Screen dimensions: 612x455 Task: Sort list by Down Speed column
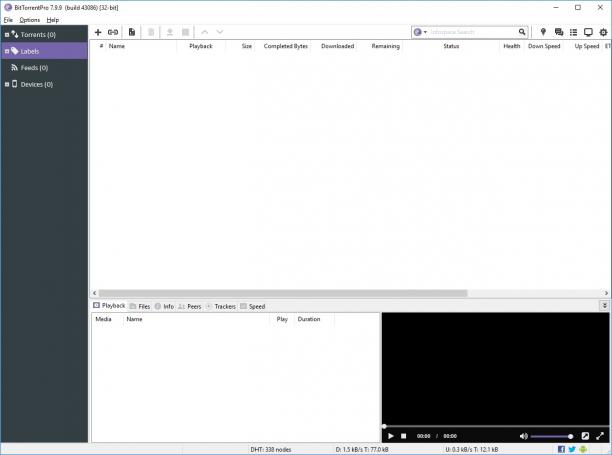pyautogui.click(x=544, y=46)
